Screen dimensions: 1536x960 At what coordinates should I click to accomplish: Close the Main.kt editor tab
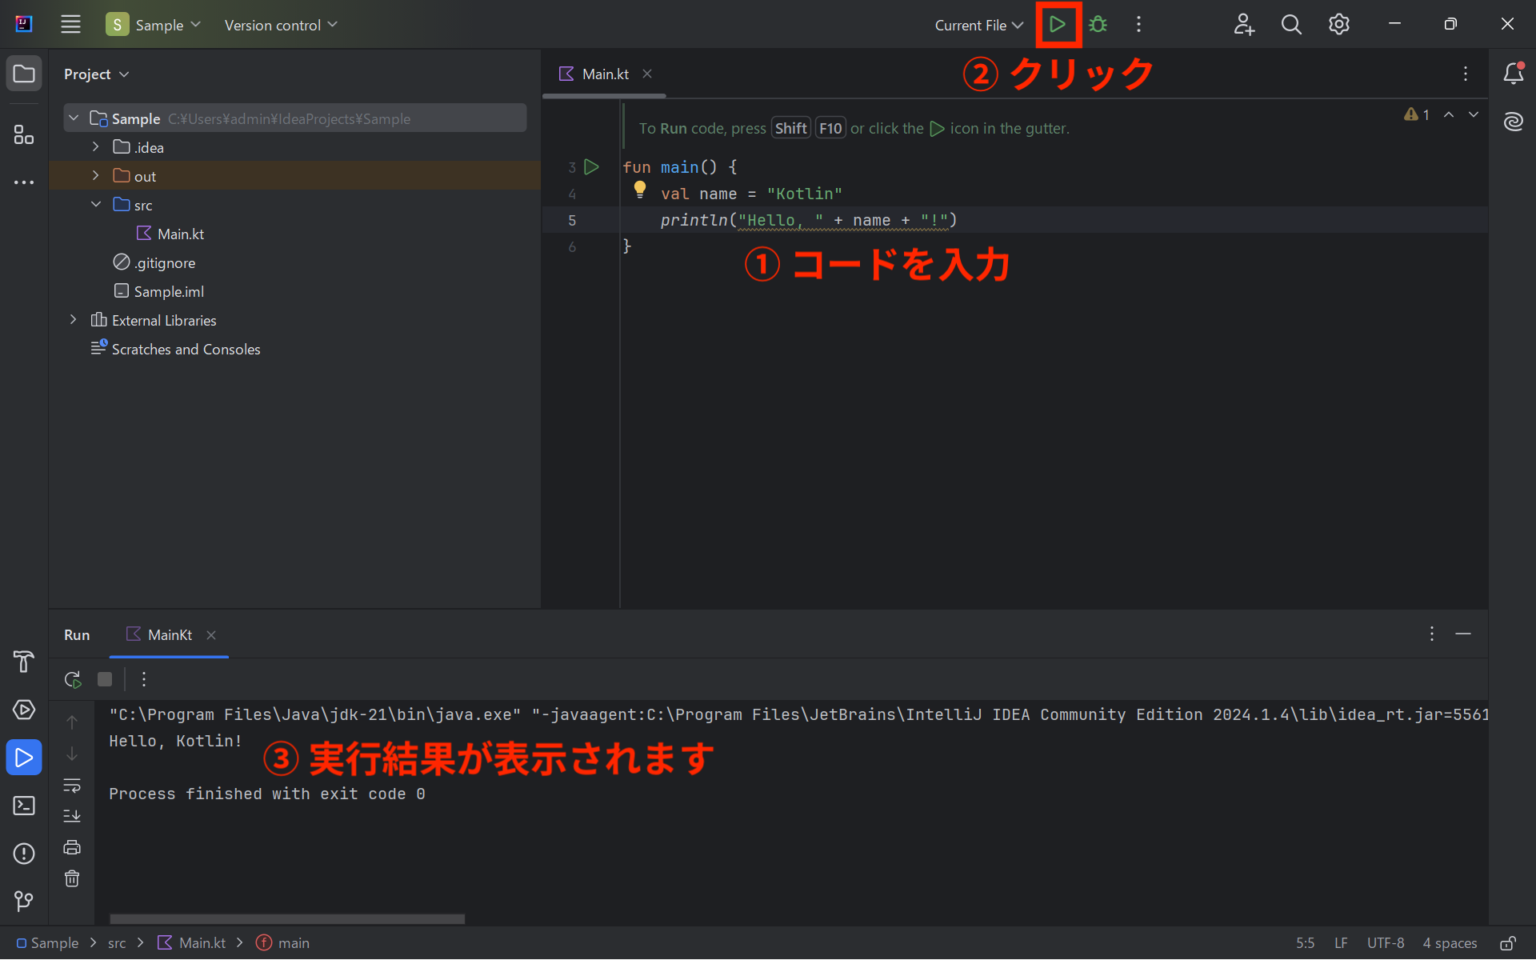tap(646, 73)
